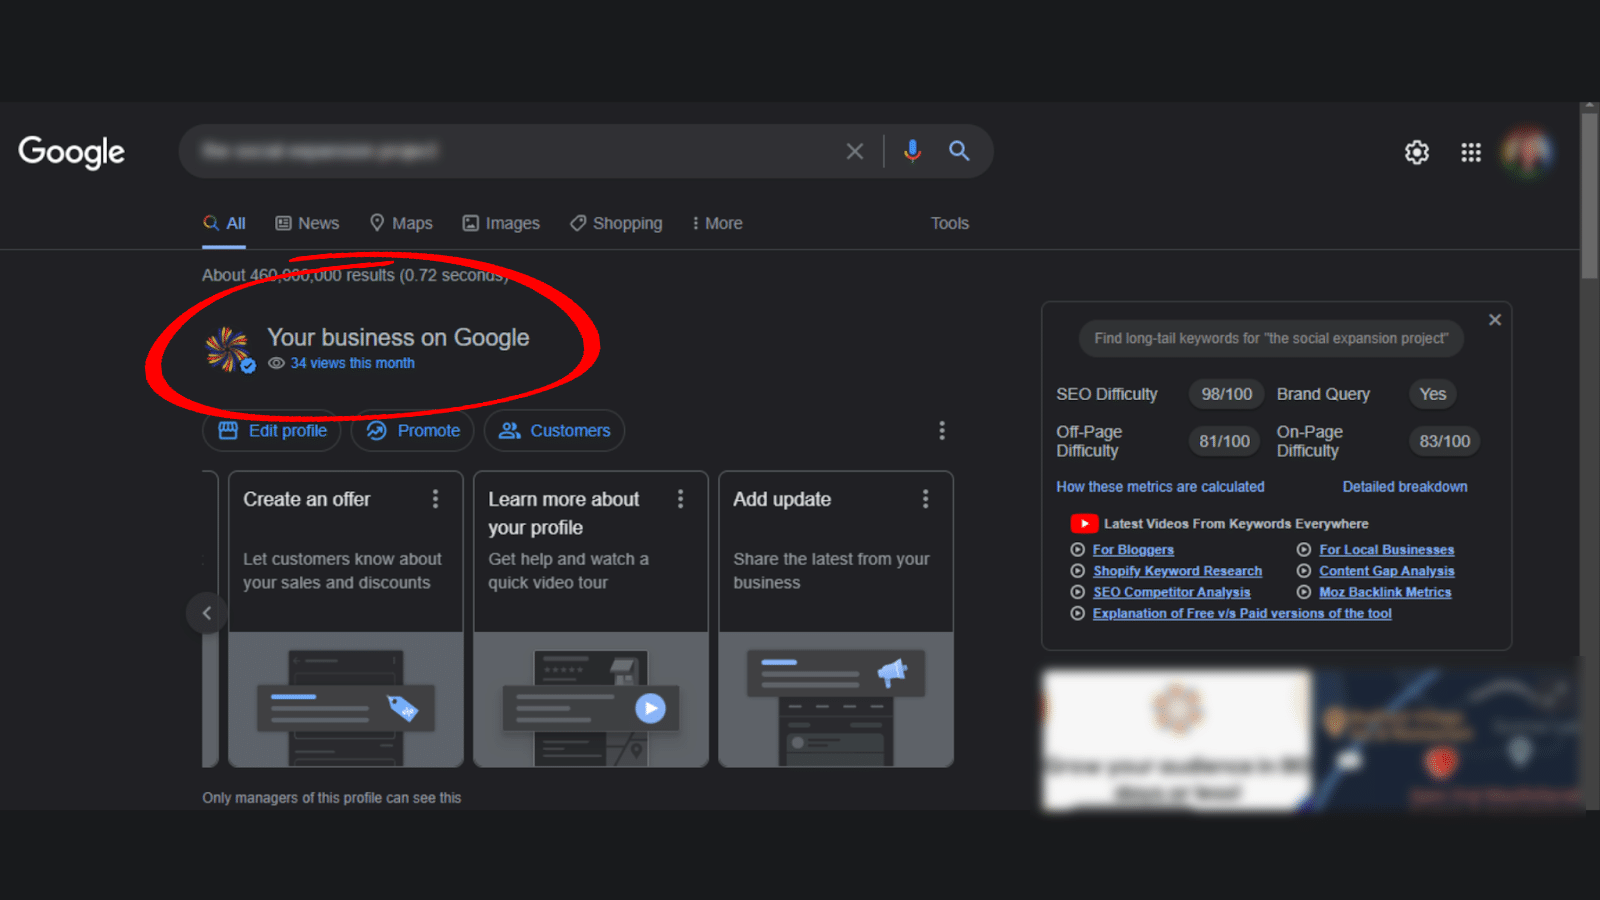The width and height of the screenshot is (1600, 900).
Task: Switch to the Shopping tab
Action: click(616, 223)
